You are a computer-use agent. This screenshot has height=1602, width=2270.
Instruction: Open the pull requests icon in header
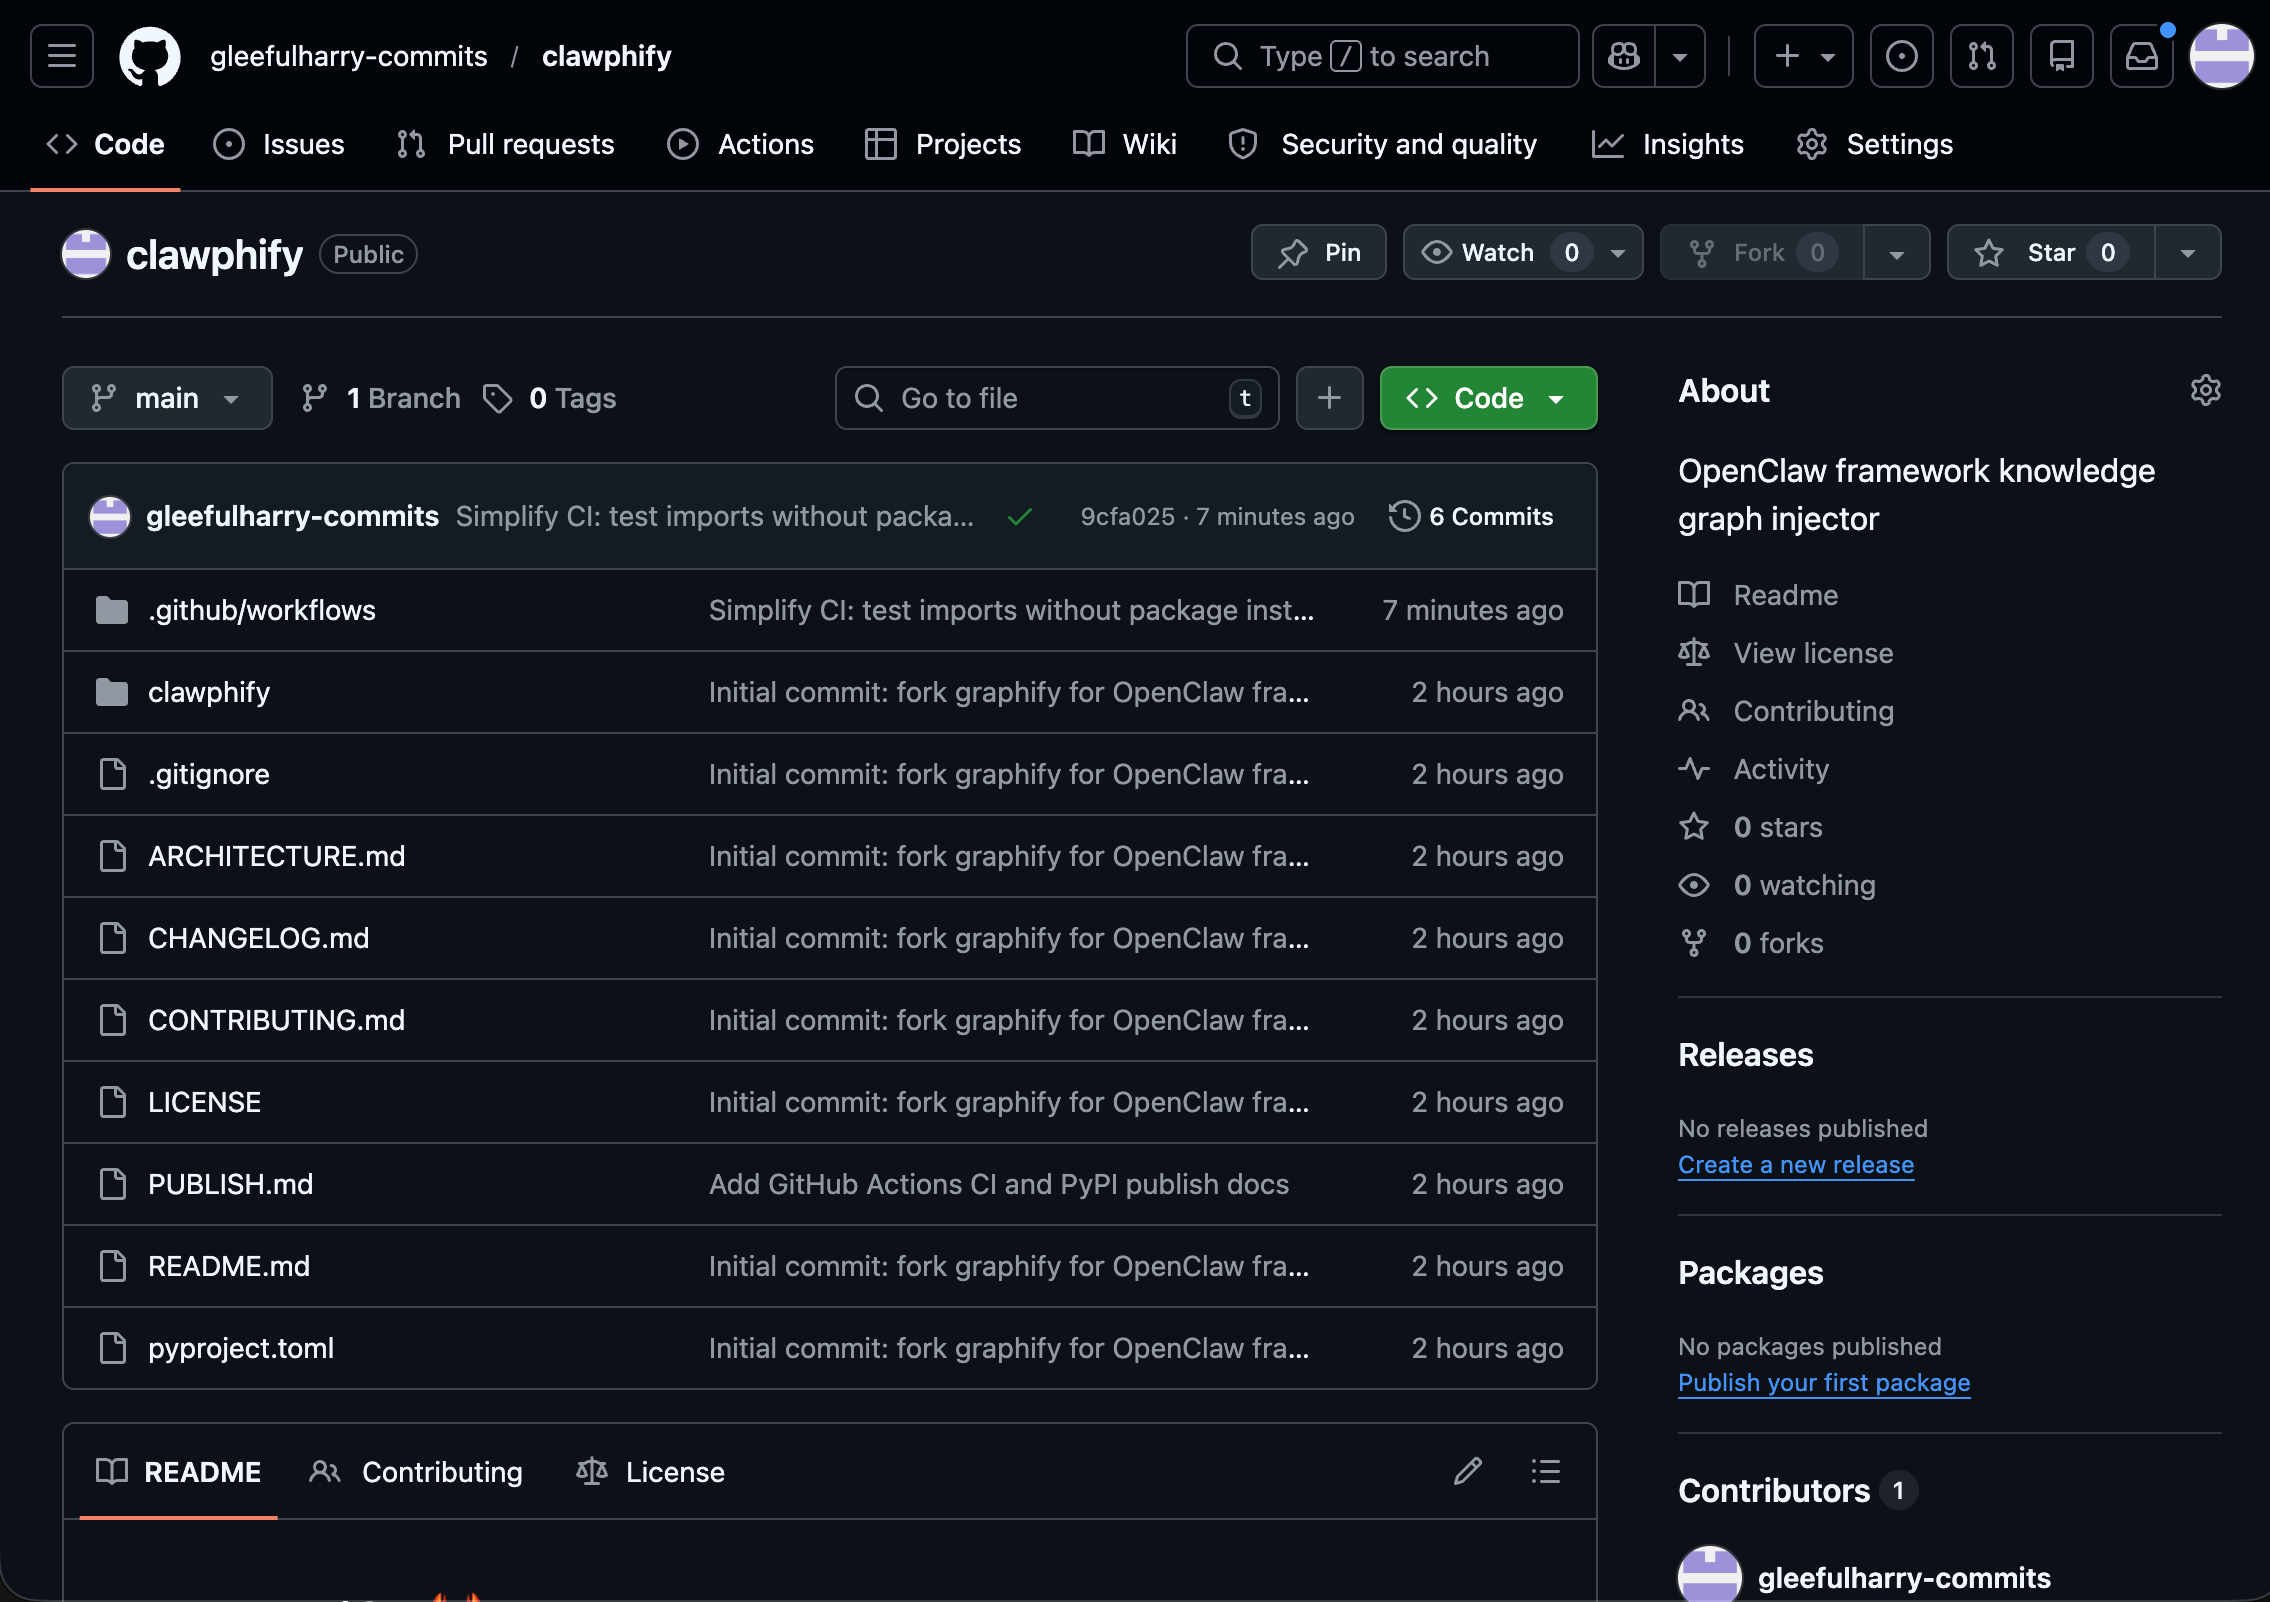(x=1981, y=56)
